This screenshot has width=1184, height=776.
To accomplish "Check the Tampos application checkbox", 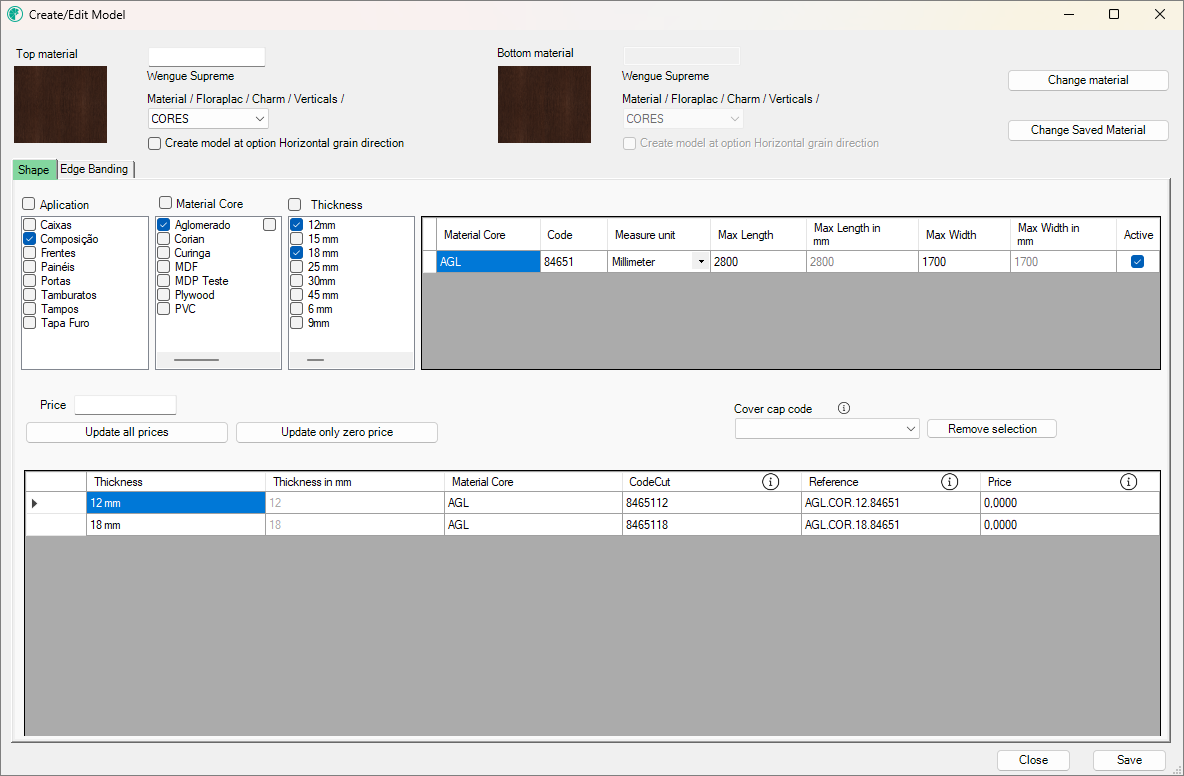I will [x=30, y=309].
